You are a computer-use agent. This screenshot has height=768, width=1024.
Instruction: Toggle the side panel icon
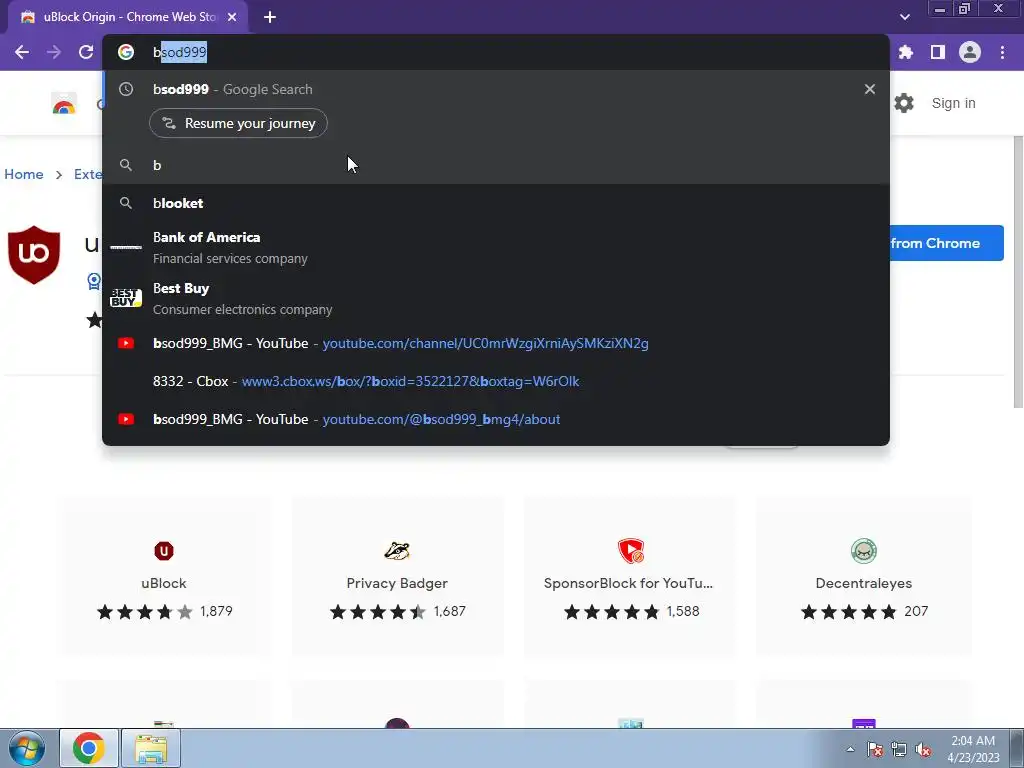(x=938, y=52)
